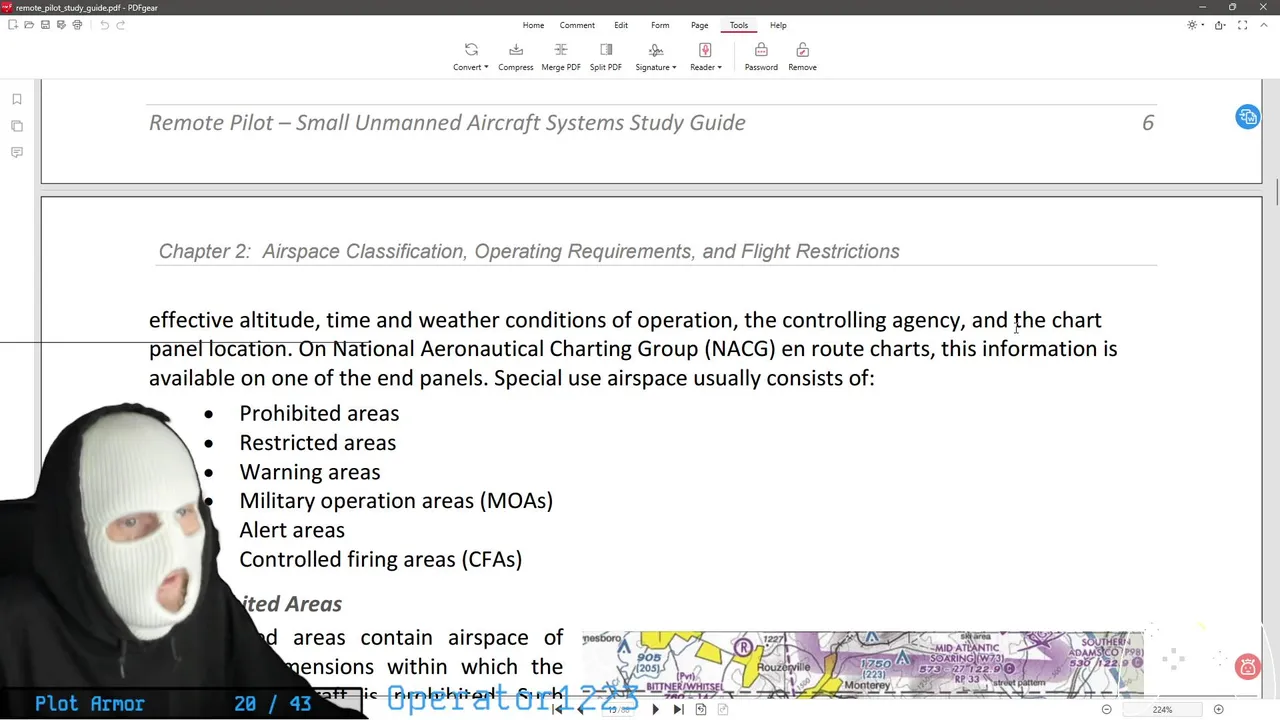
Task: Click 'Warning areas' bullet text
Action: (x=309, y=472)
